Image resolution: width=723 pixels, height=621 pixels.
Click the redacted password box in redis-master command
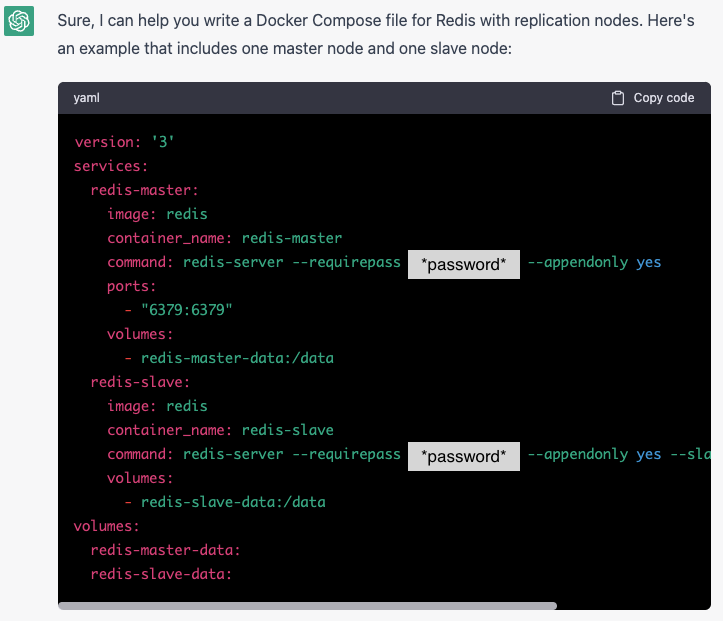point(464,264)
